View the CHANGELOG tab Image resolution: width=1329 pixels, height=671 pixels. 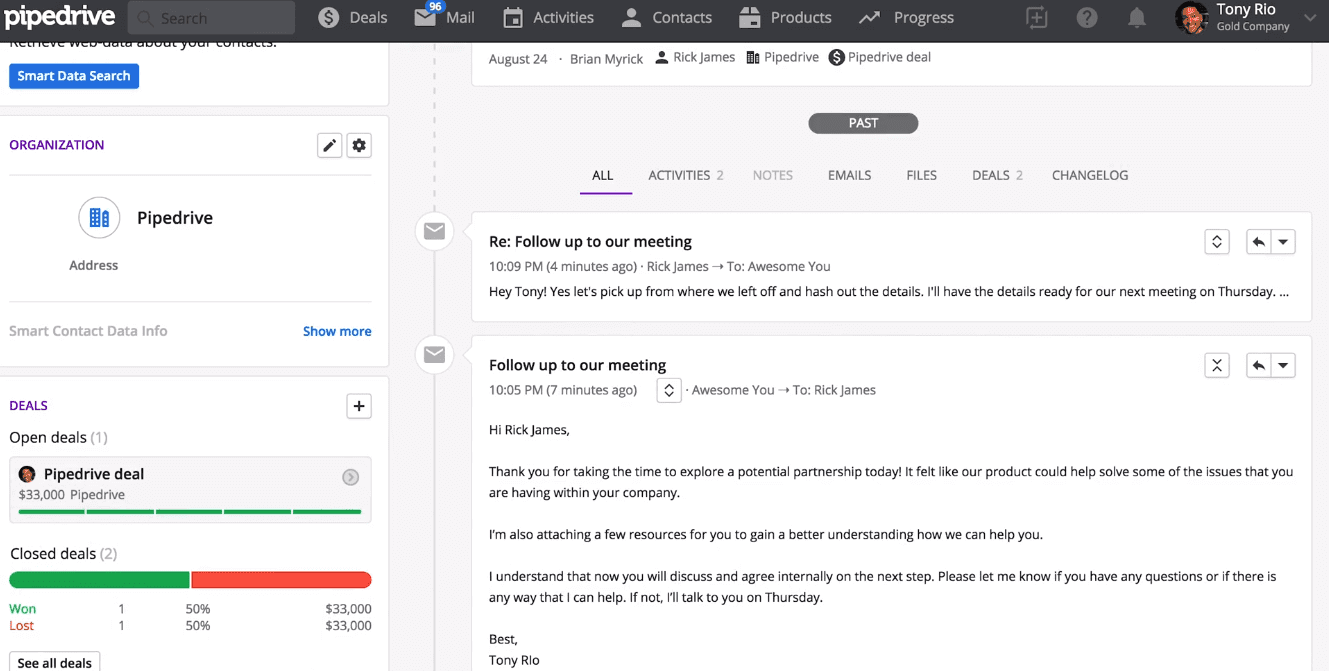point(1090,175)
